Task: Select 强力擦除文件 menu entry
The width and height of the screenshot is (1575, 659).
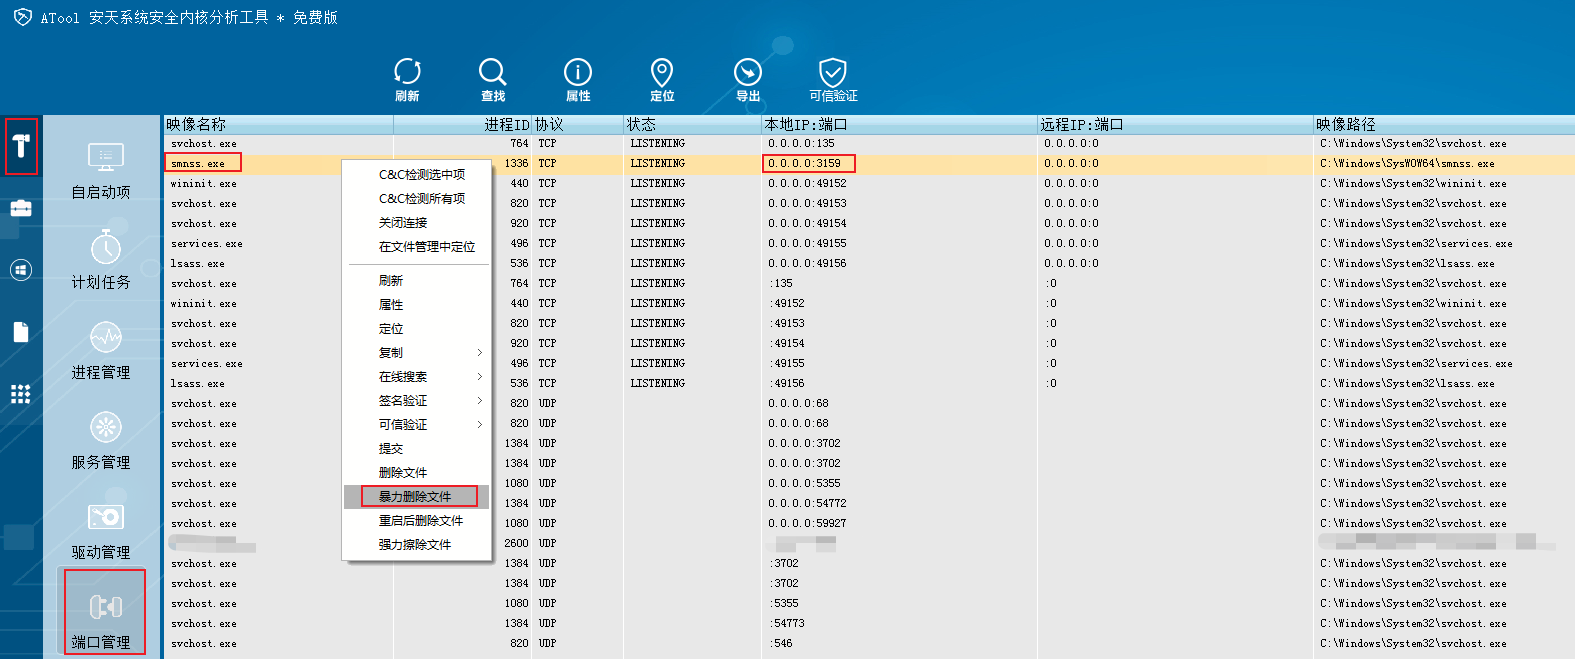Action: click(x=417, y=545)
